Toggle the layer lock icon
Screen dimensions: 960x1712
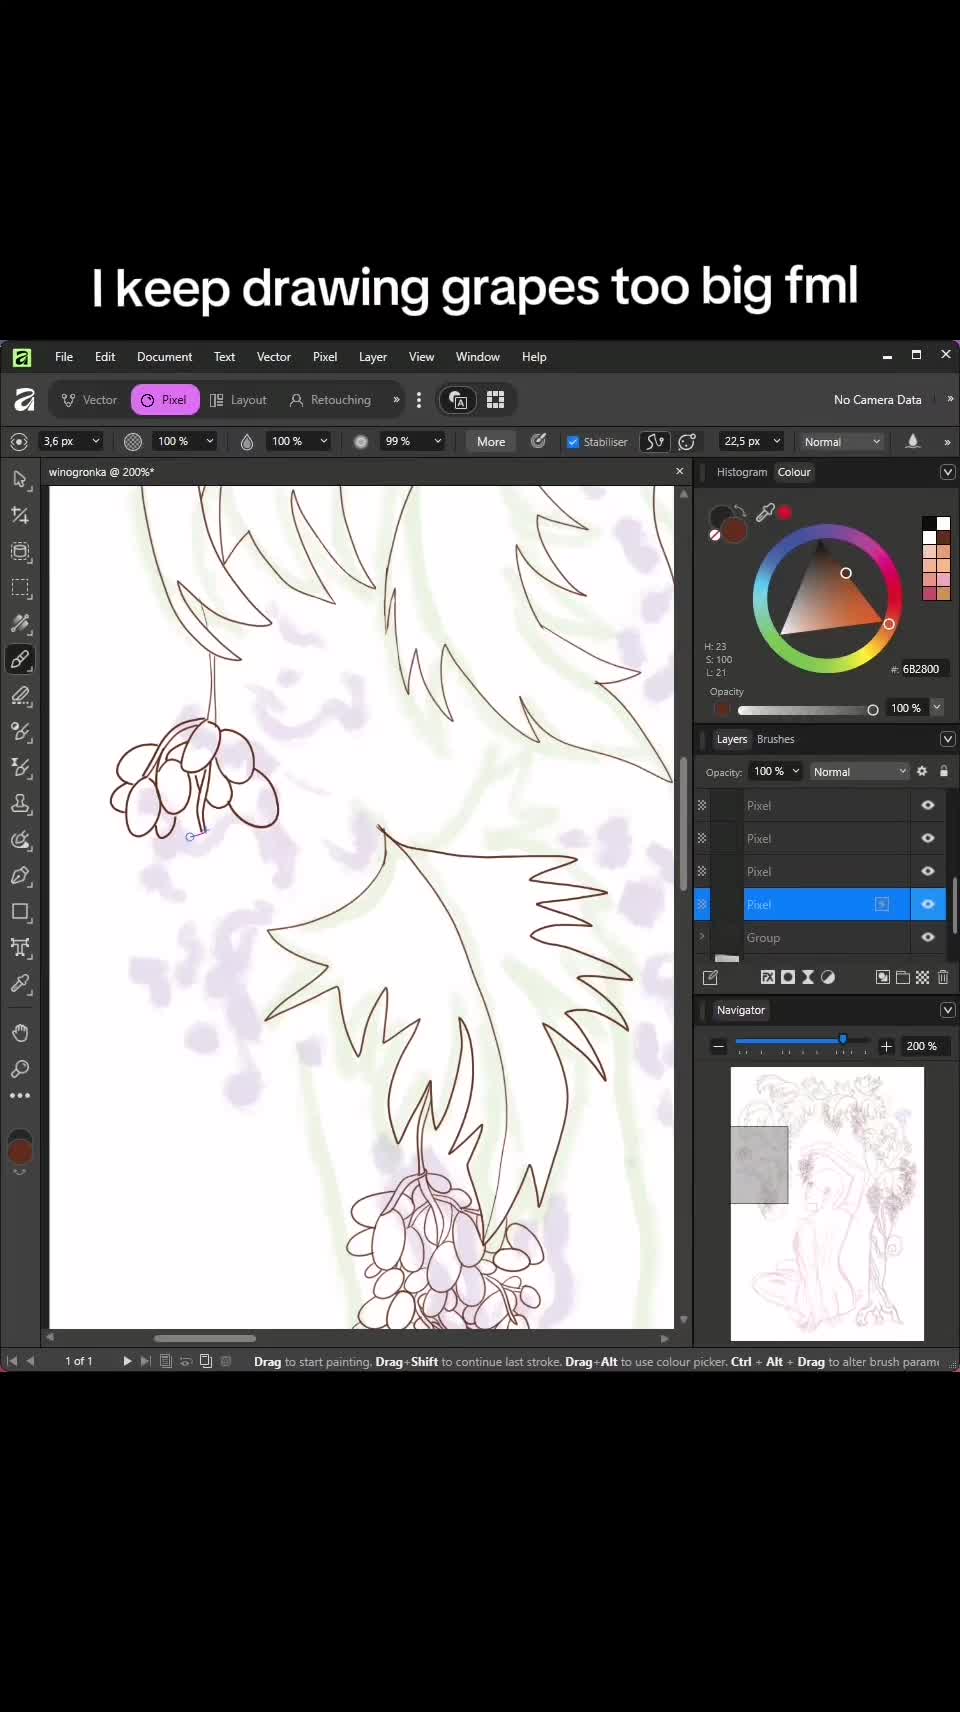coord(943,771)
